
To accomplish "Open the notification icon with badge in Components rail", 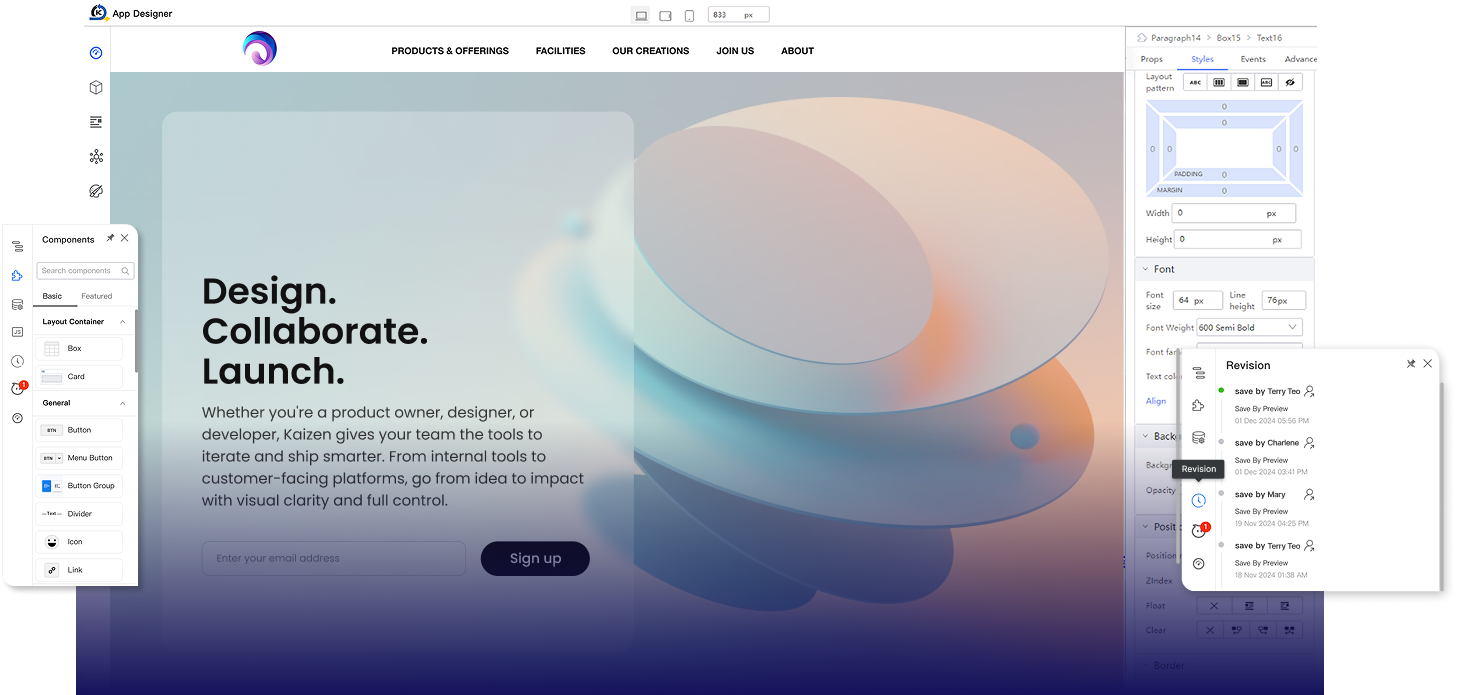I will (18, 389).
